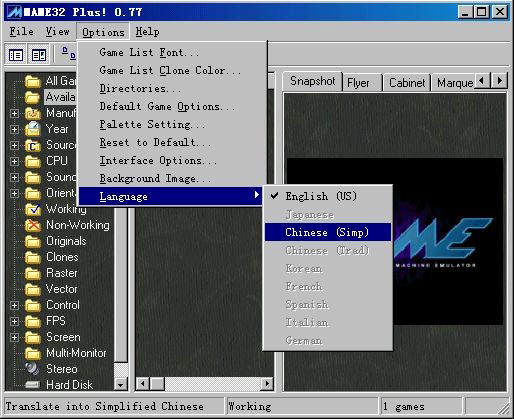Expand the Control tree node

(x=14, y=305)
